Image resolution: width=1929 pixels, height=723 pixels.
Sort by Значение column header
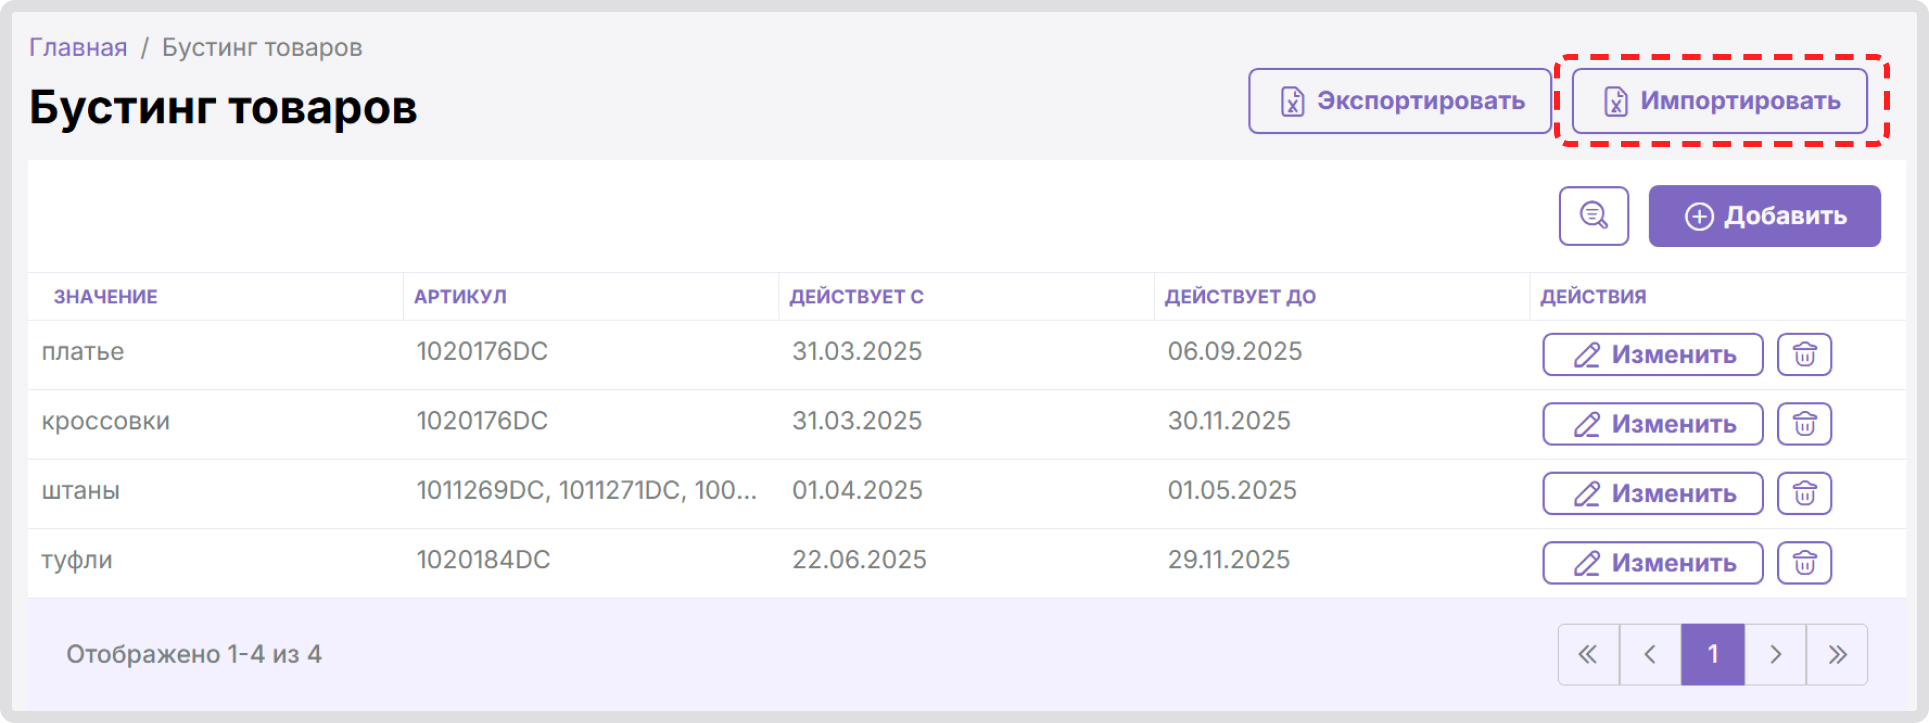[106, 297]
